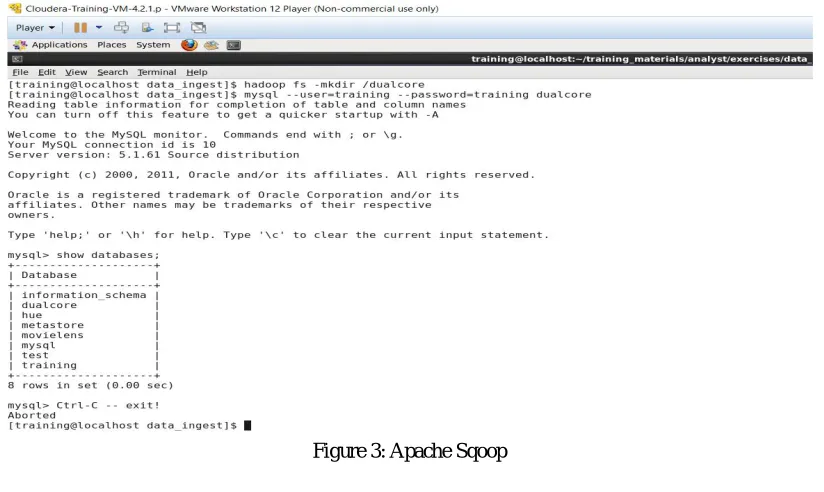The height and width of the screenshot is (492, 824).
Task: Expand the power options arrow beside pause
Action: click(x=99, y=27)
